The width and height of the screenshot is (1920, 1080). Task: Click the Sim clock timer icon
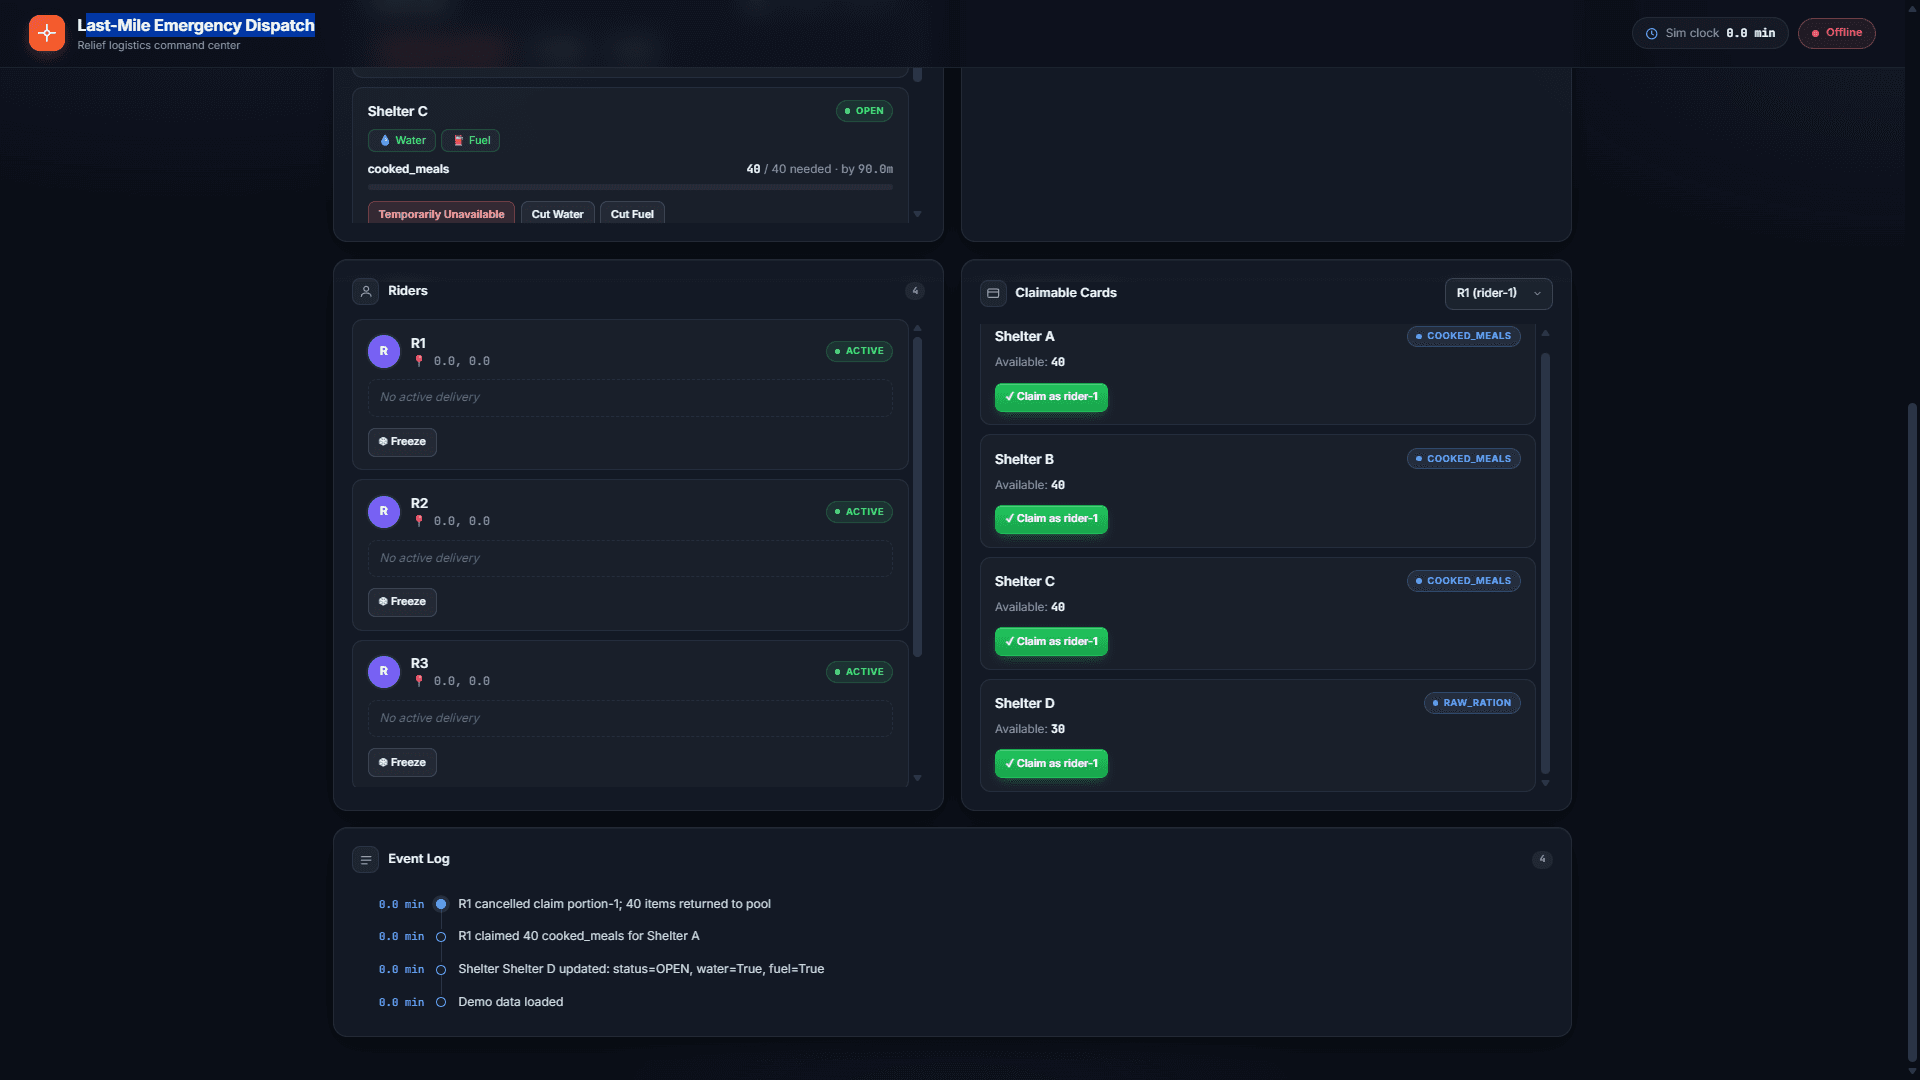(x=1652, y=33)
